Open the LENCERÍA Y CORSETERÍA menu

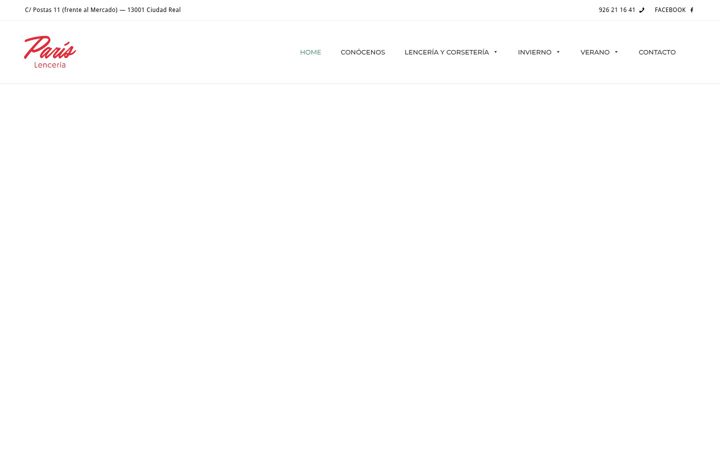(446, 52)
